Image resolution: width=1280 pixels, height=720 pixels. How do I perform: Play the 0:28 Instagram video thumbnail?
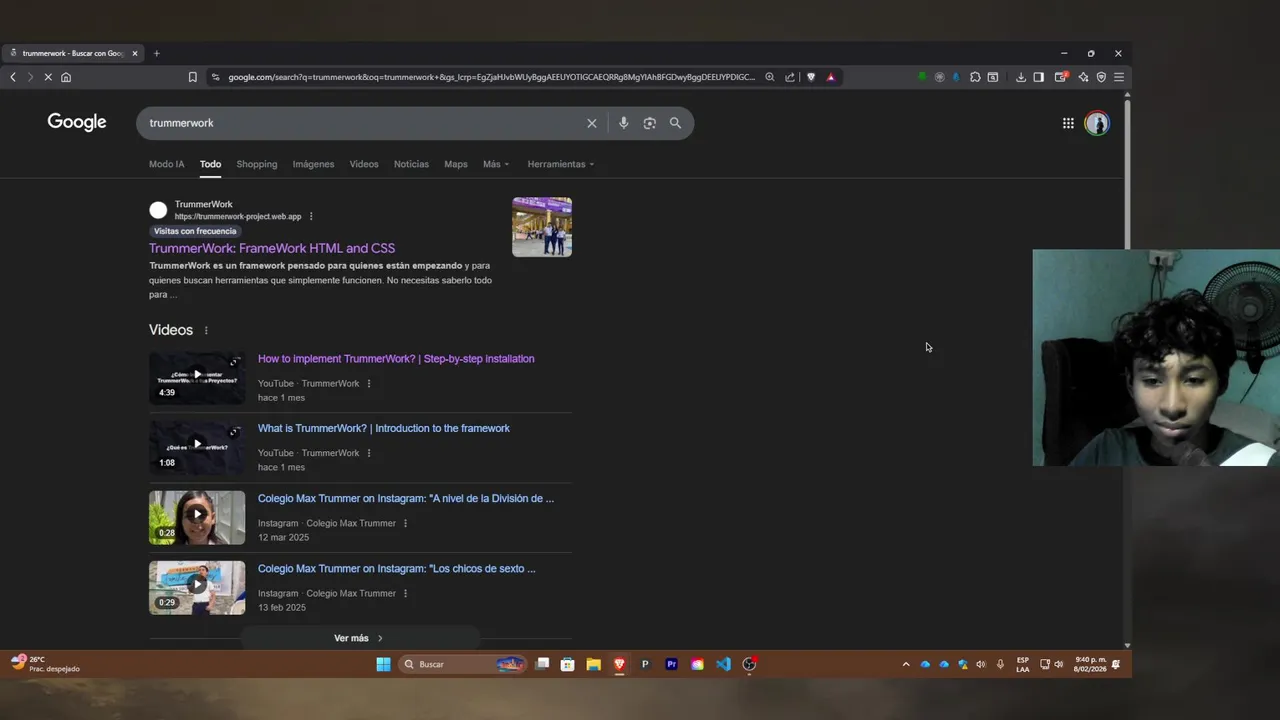(197, 517)
